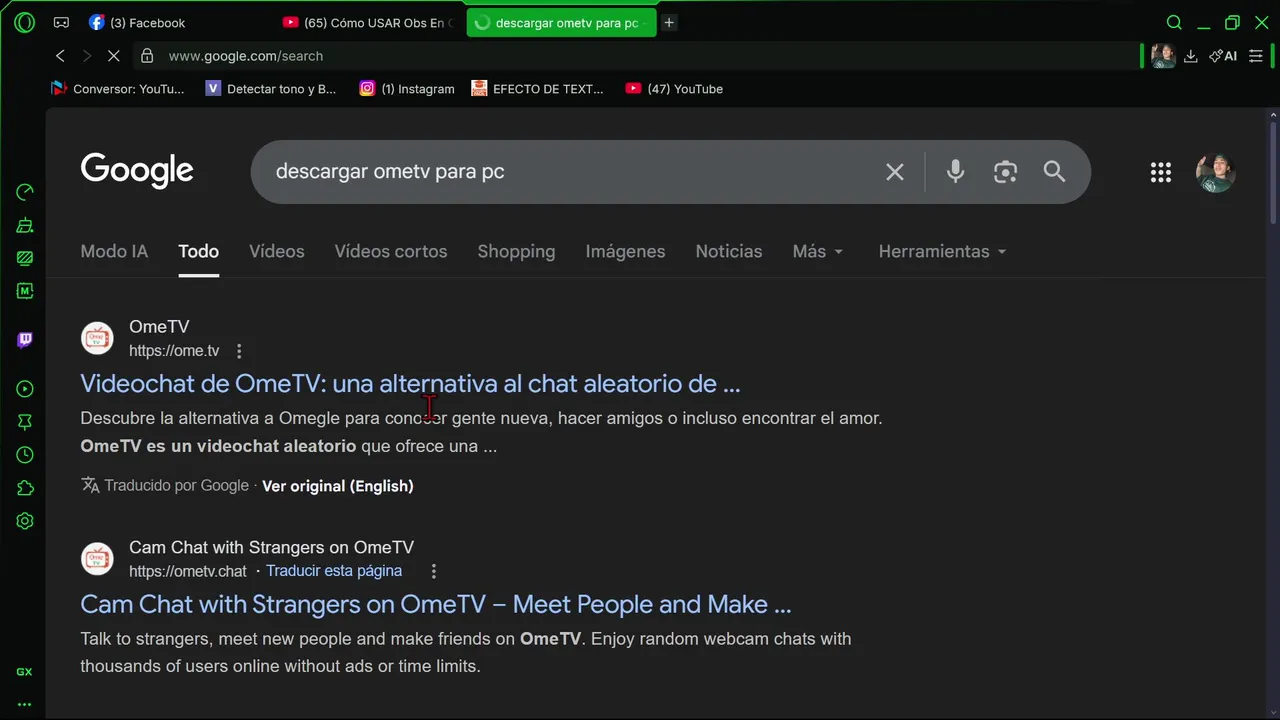Image resolution: width=1280 pixels, height=720 pixels.
Task: Open tab search magnifier in title bar
Action: tap(1174, 22)
